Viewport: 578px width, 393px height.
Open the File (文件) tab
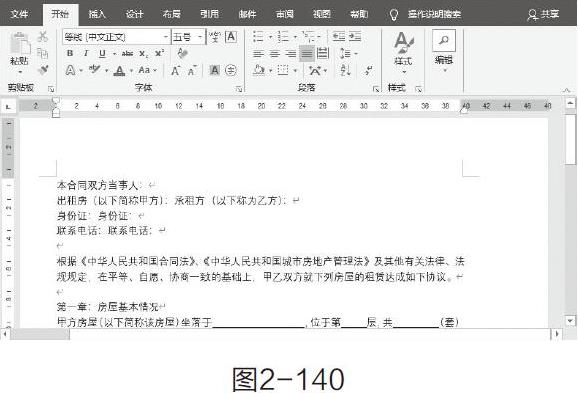point(19,14)
